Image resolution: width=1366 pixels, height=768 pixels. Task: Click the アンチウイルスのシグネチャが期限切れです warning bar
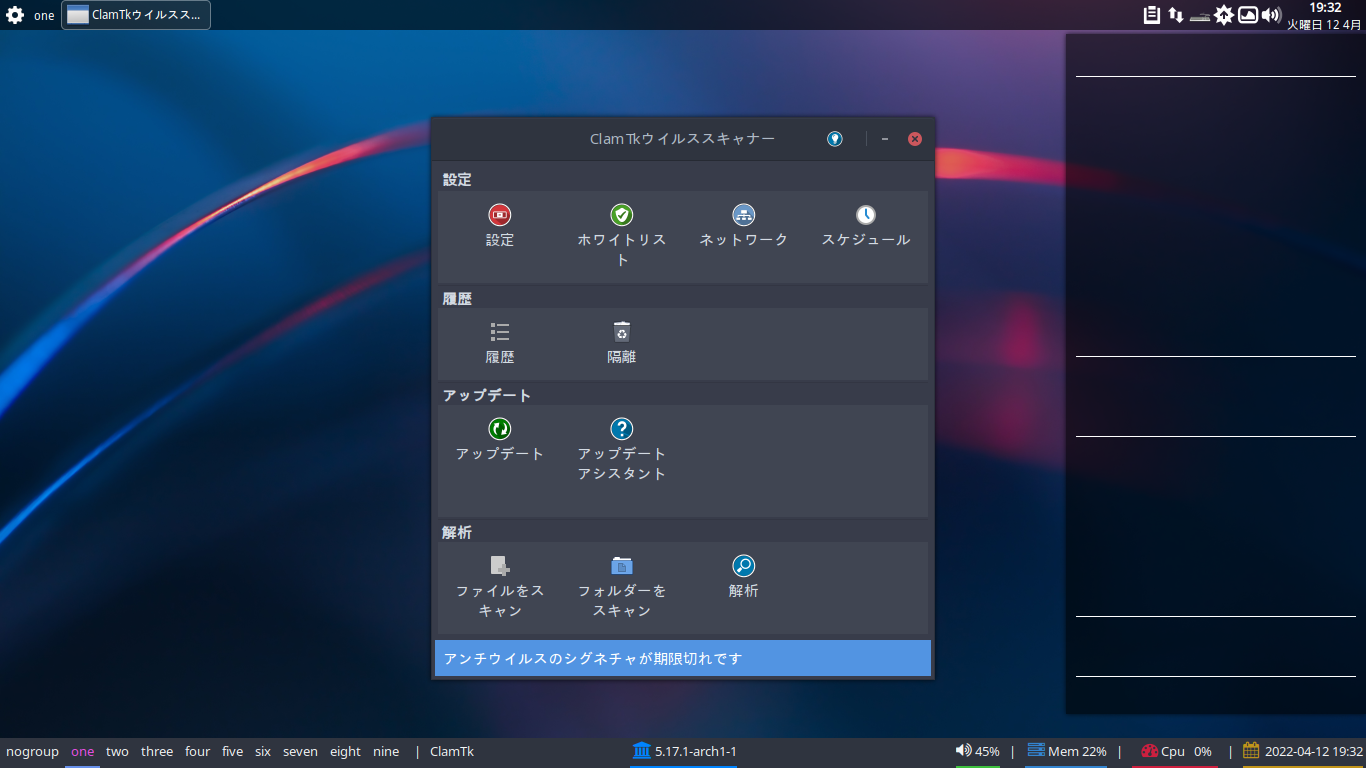683,659
